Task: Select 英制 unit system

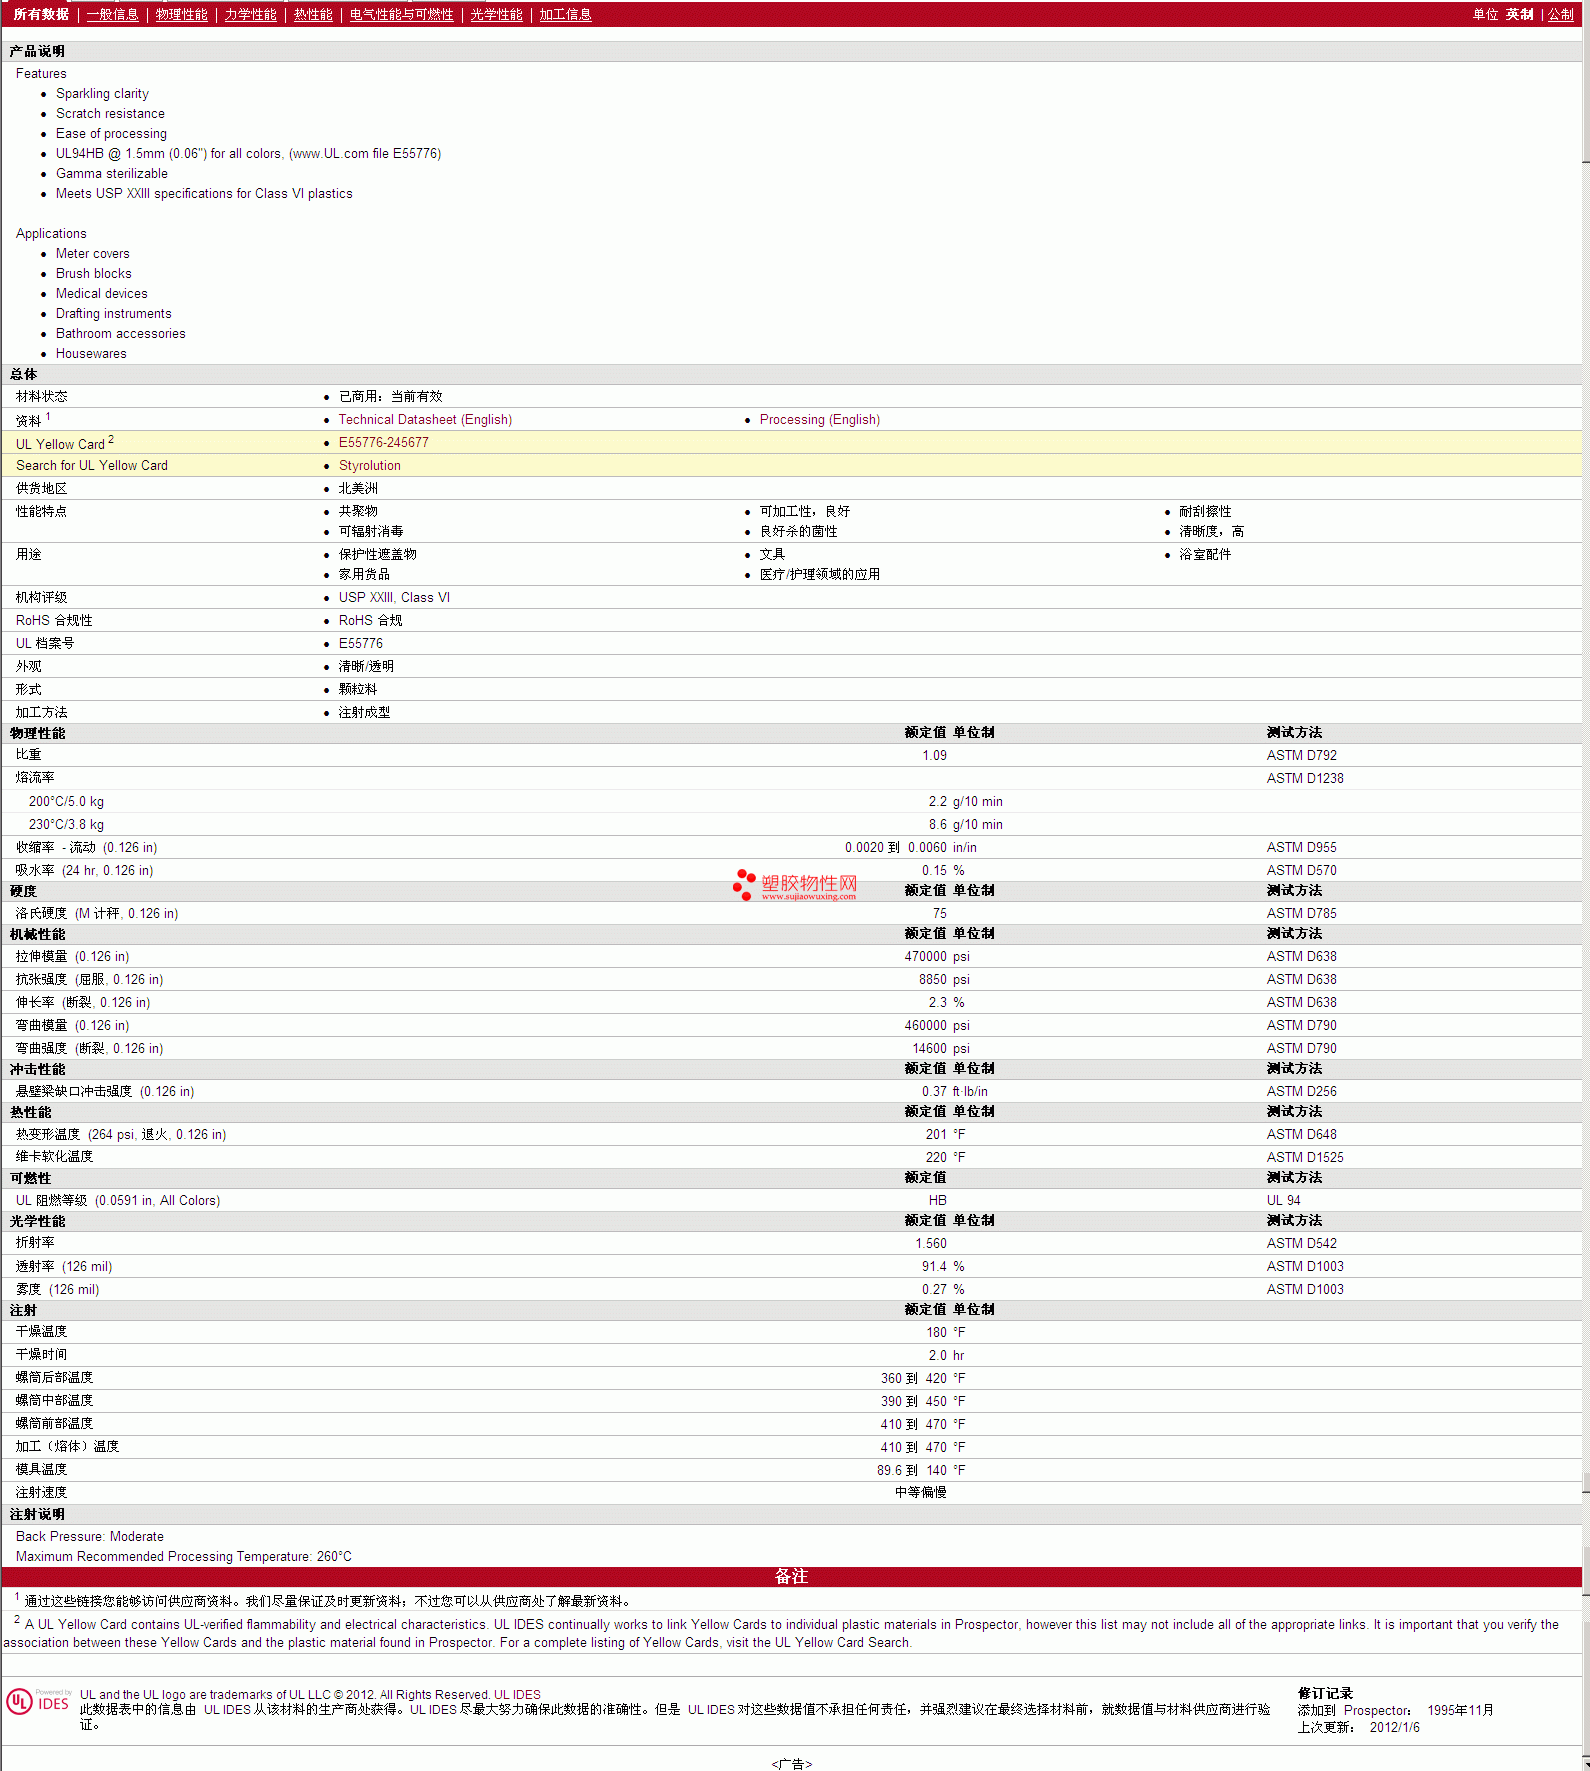Action: pyautogui.click(x=1519, y=14)
